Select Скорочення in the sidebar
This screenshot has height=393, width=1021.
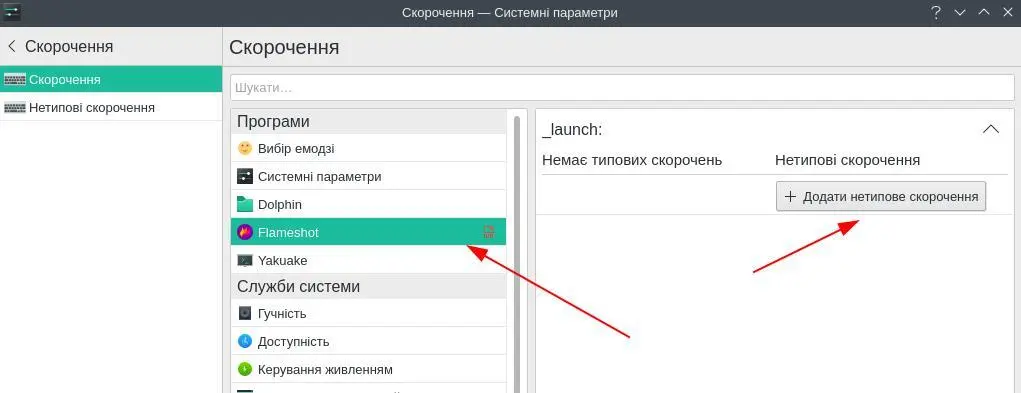coord(111,79)
